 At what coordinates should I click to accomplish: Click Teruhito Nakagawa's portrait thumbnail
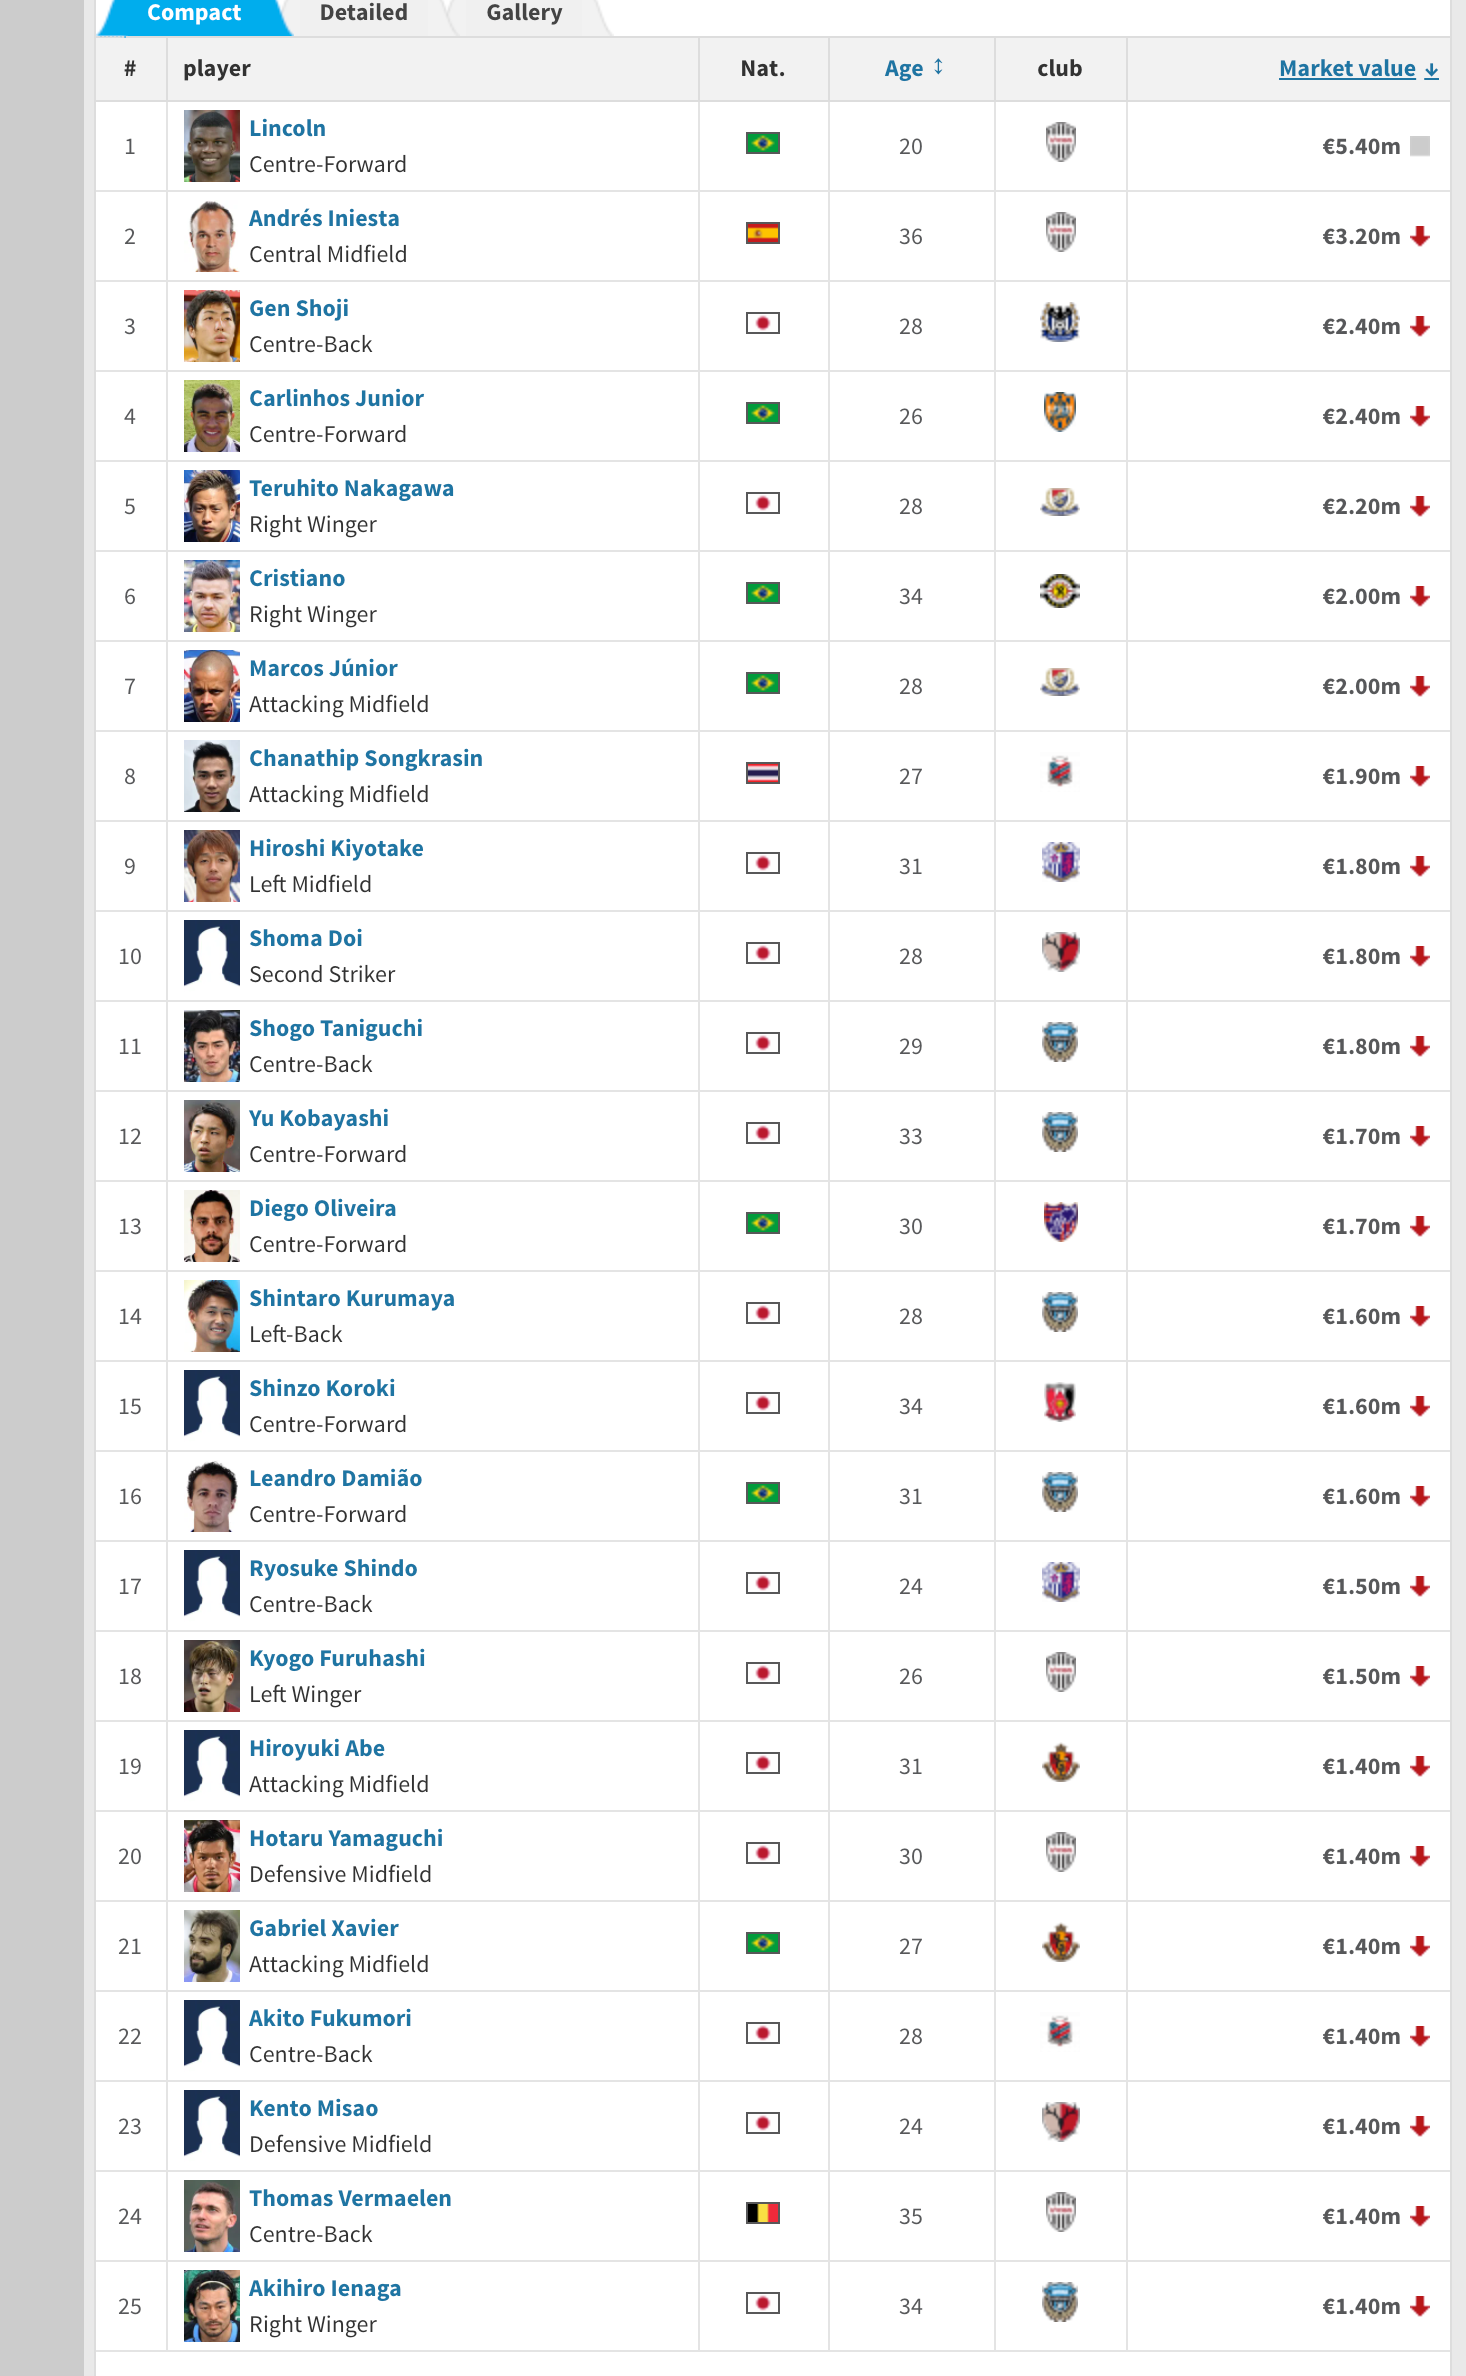(x=212, y=506)
